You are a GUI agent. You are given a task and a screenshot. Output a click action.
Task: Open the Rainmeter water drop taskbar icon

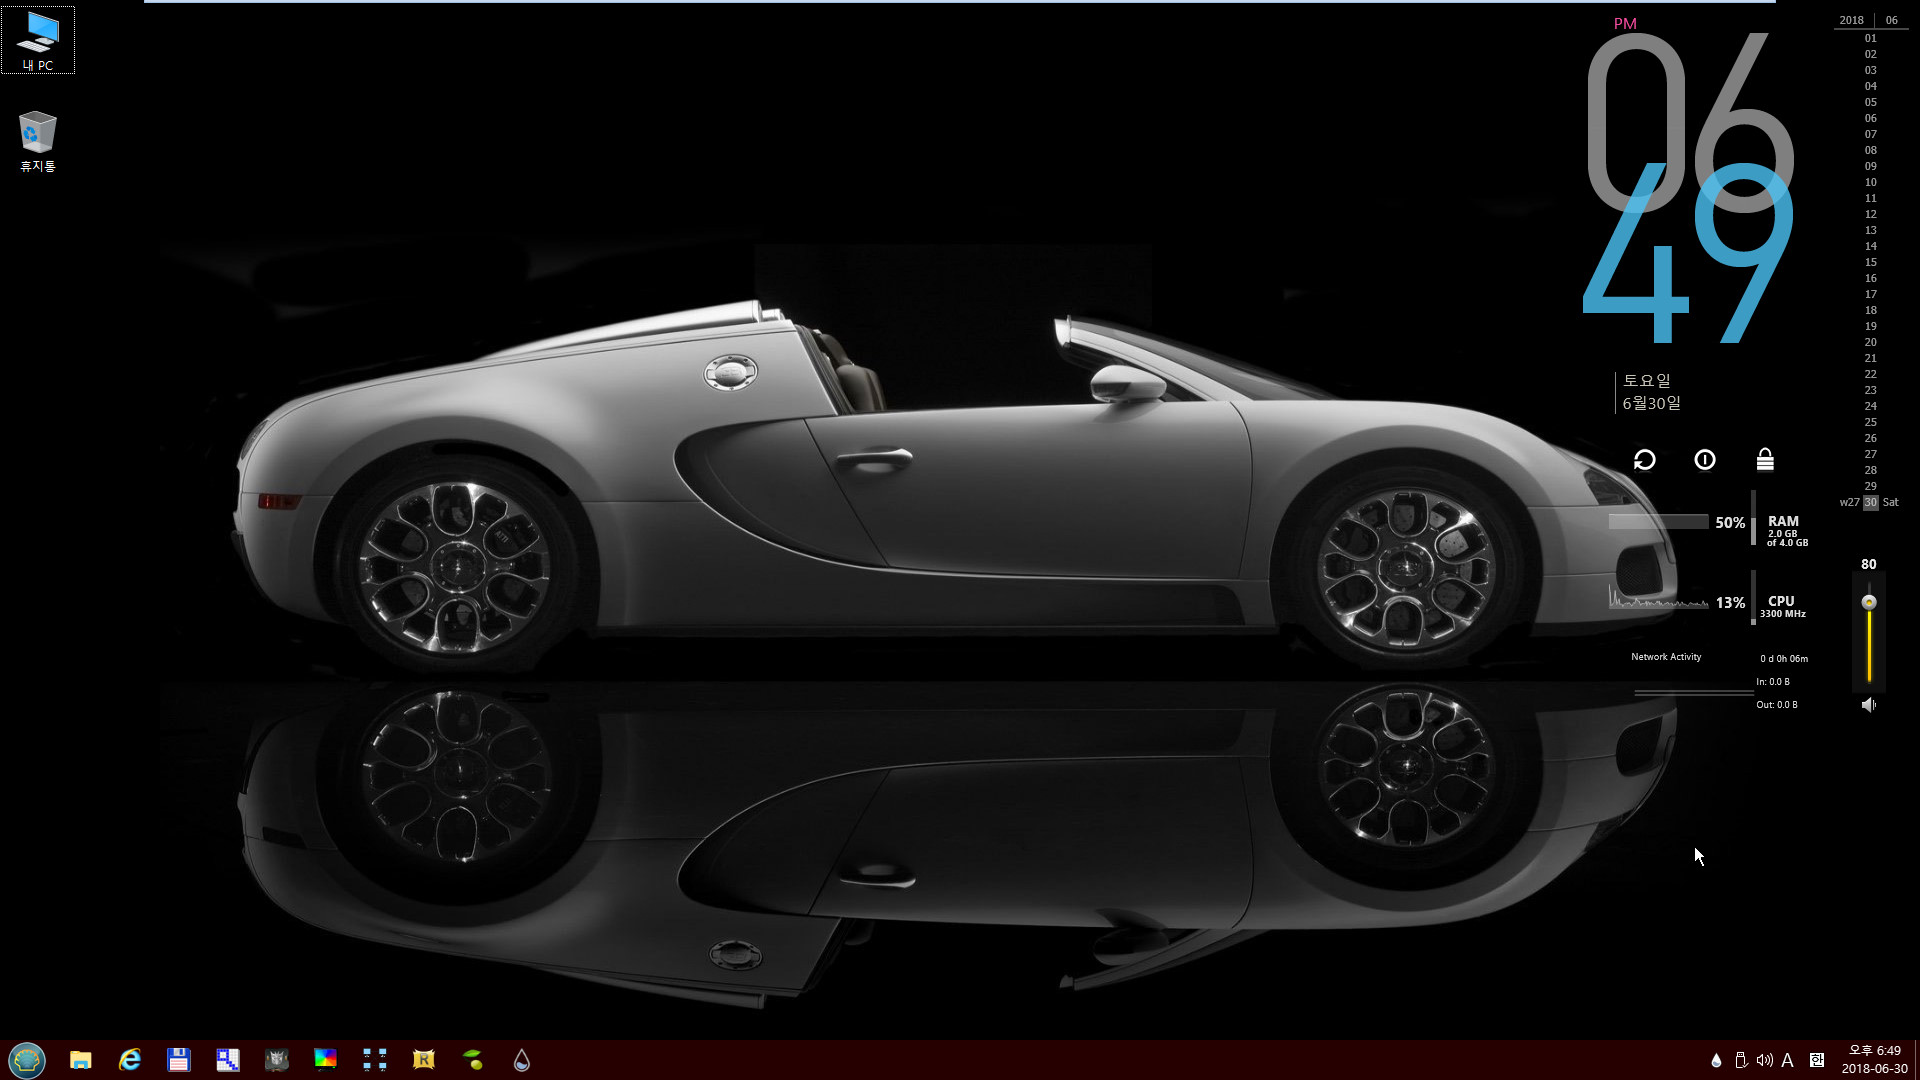click(x=522, y=1059)
